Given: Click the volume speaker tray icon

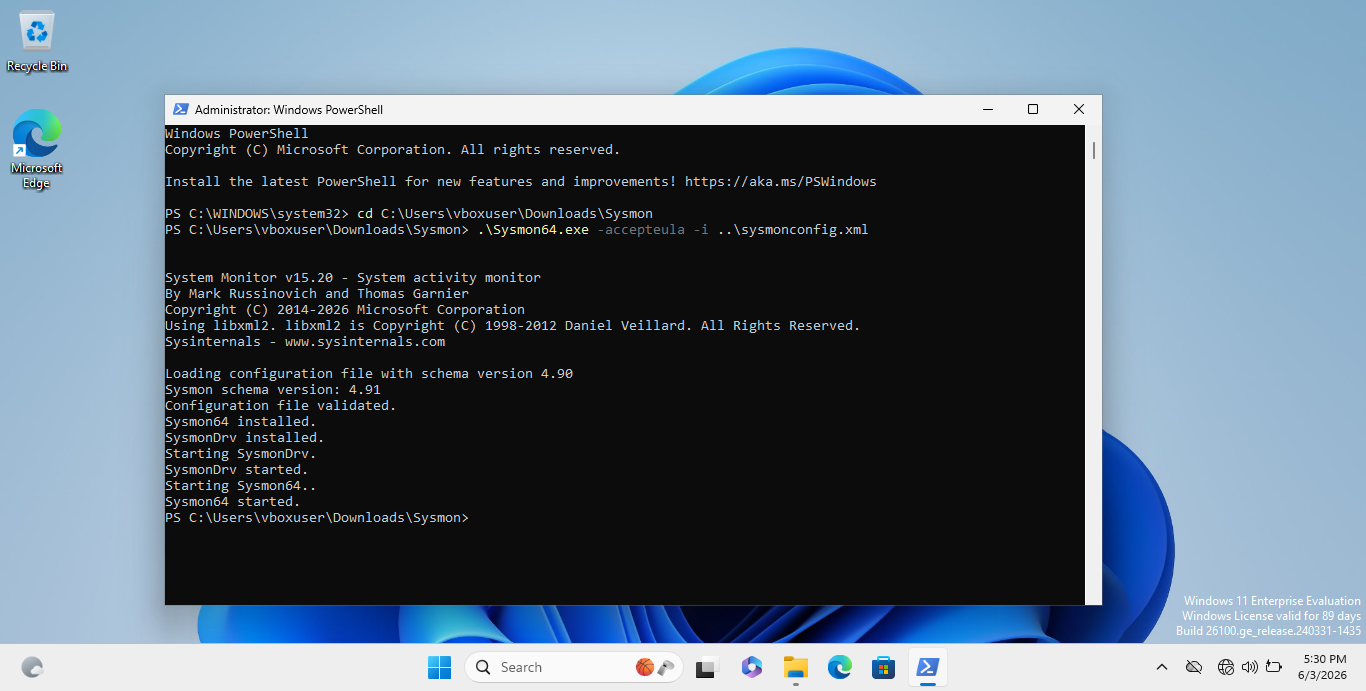Looking at the screenshot, I should [x=1249, y=667].
